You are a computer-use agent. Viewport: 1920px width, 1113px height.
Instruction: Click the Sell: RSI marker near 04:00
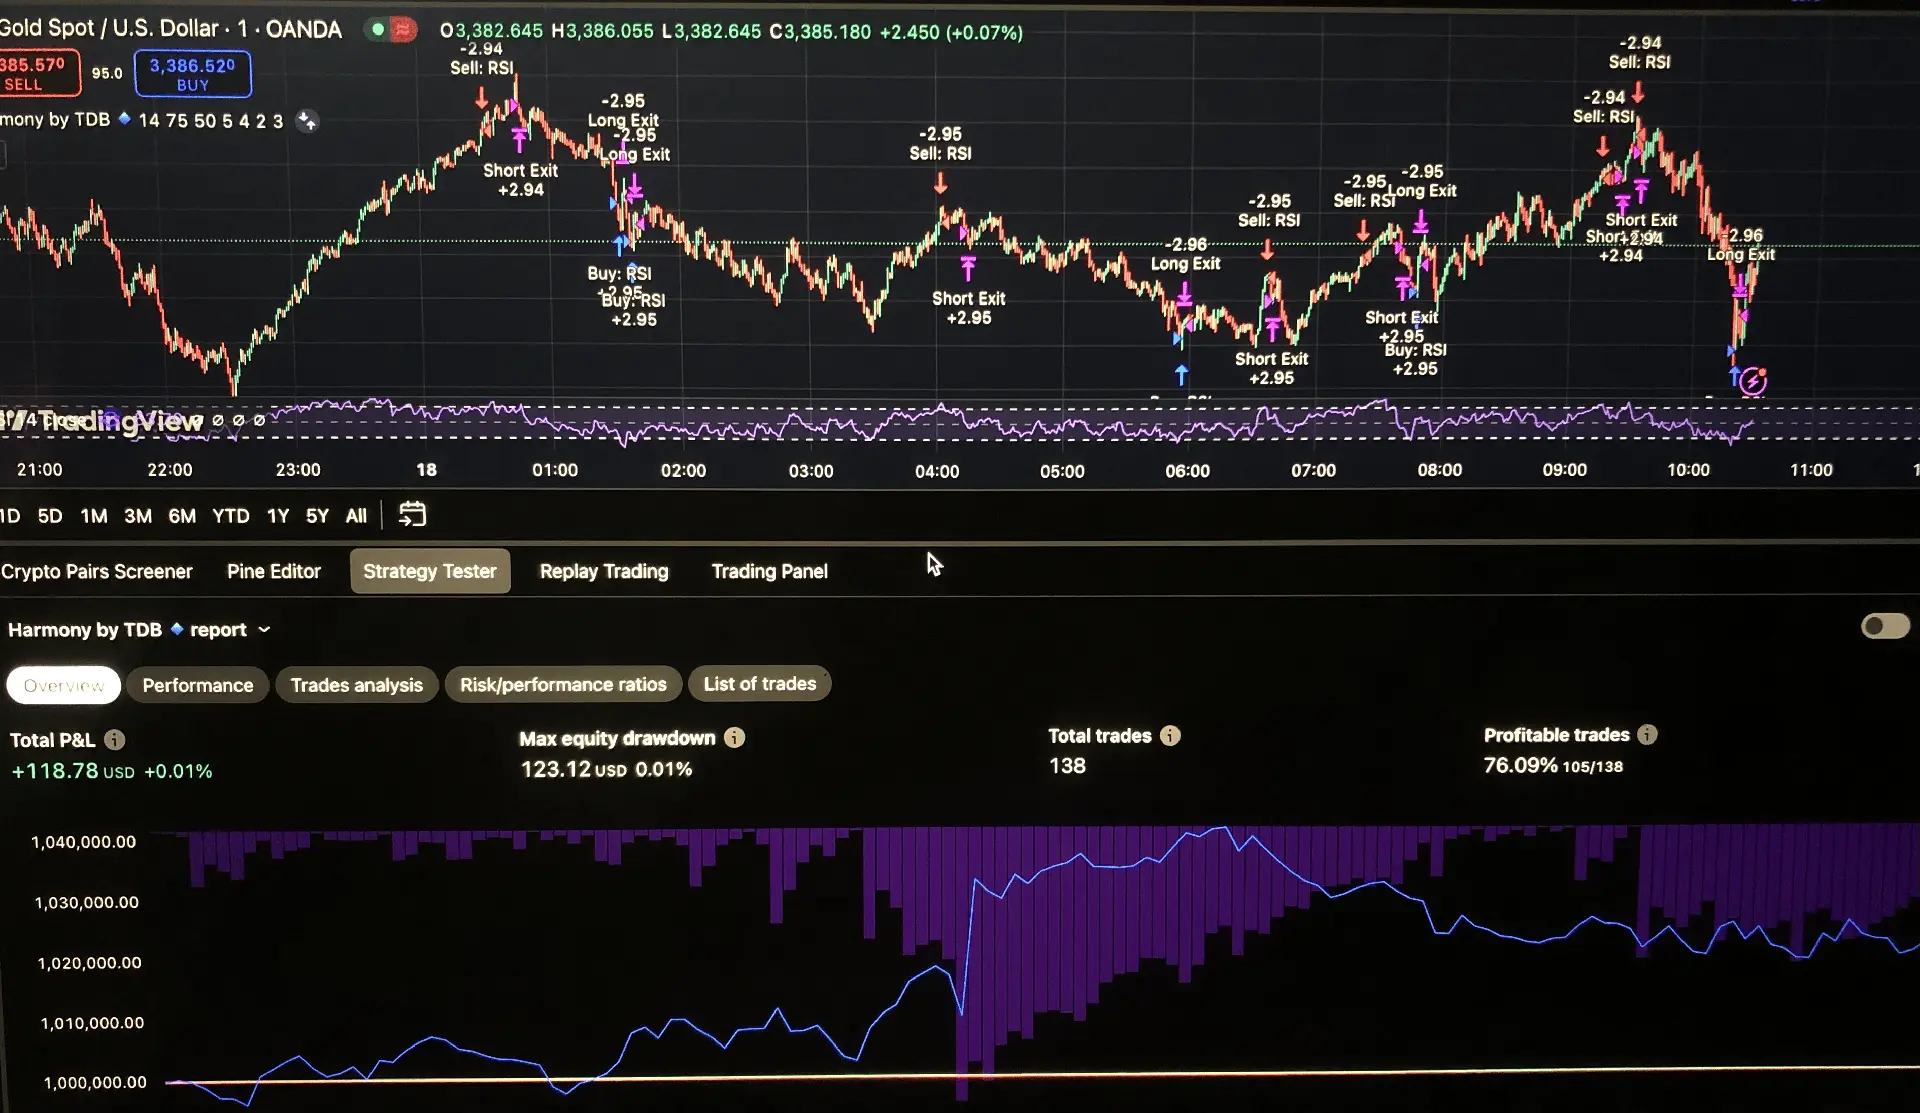940,154
